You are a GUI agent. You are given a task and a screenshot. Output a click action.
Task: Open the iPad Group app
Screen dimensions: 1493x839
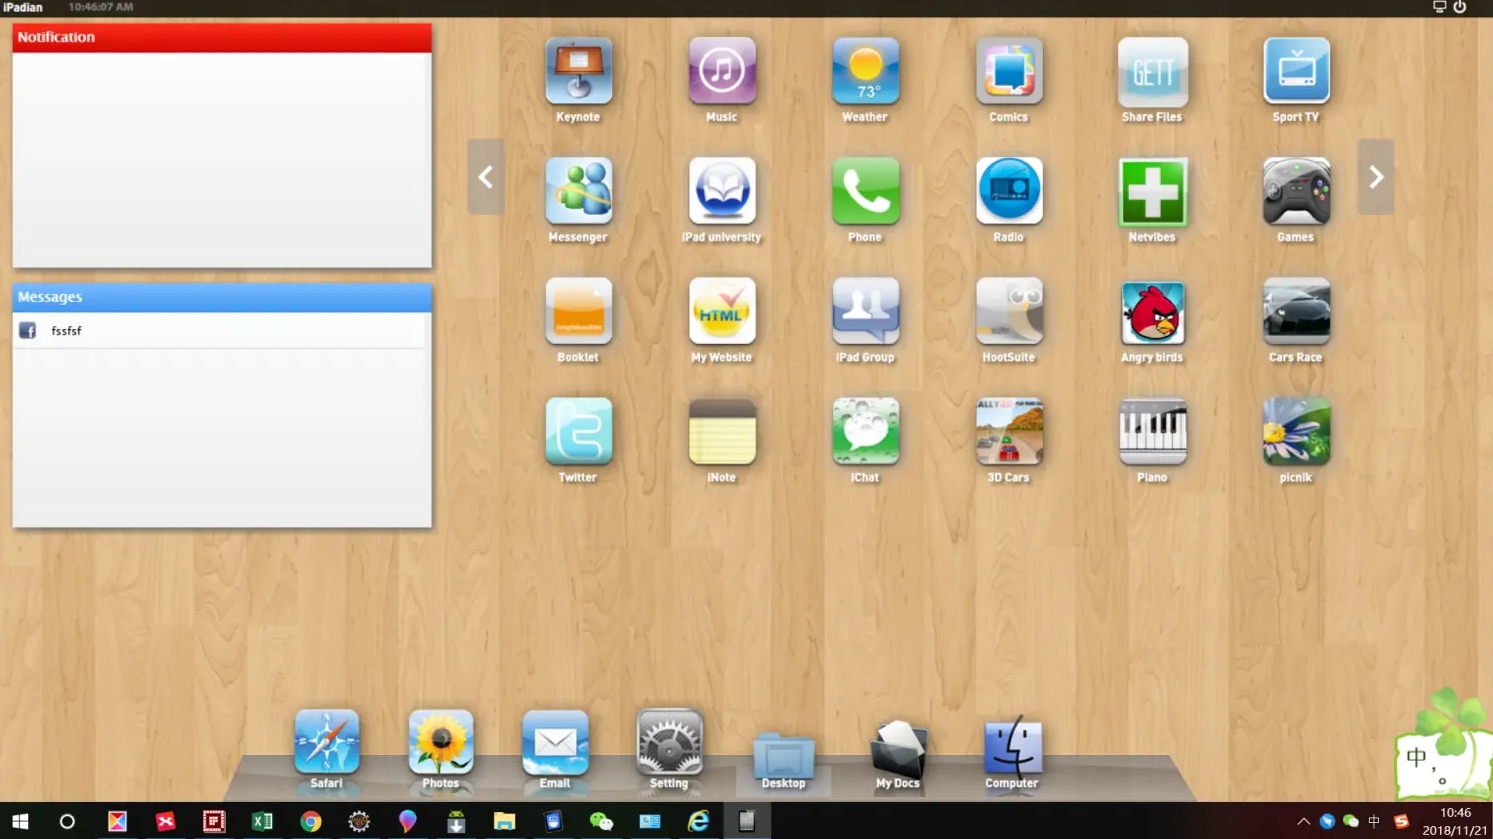coord(865,311)
